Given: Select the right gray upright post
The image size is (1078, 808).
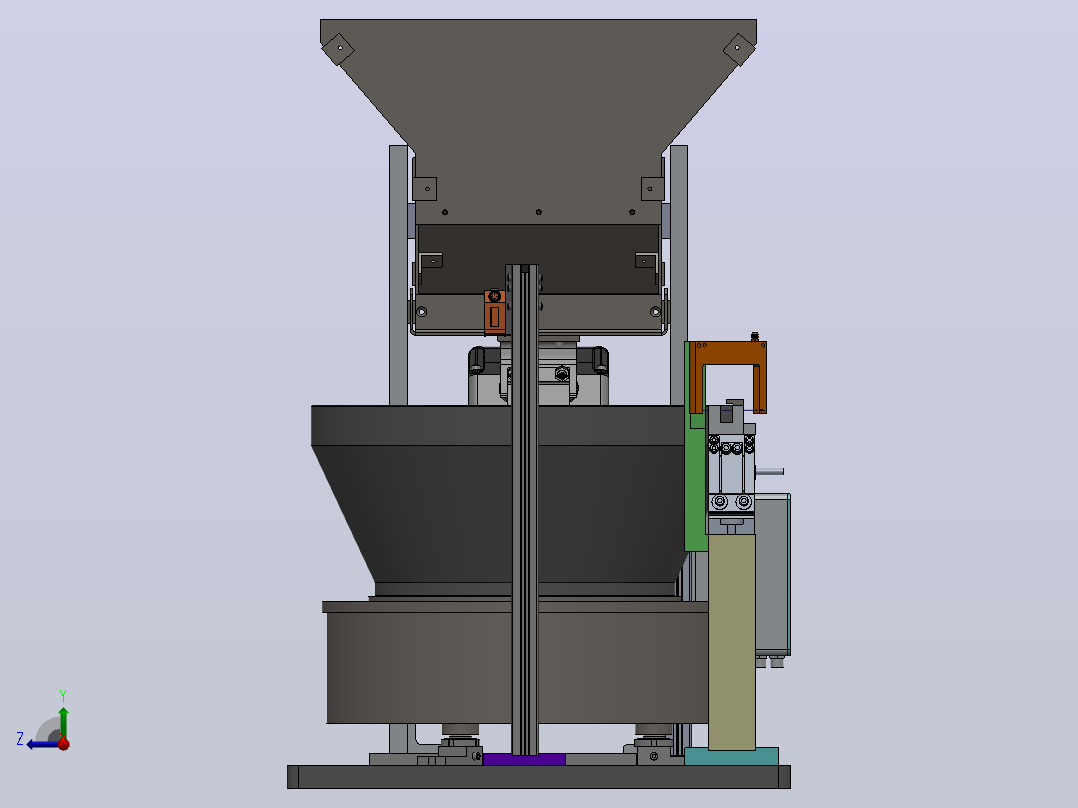Looking at the screenshot, I should (679, 275).
